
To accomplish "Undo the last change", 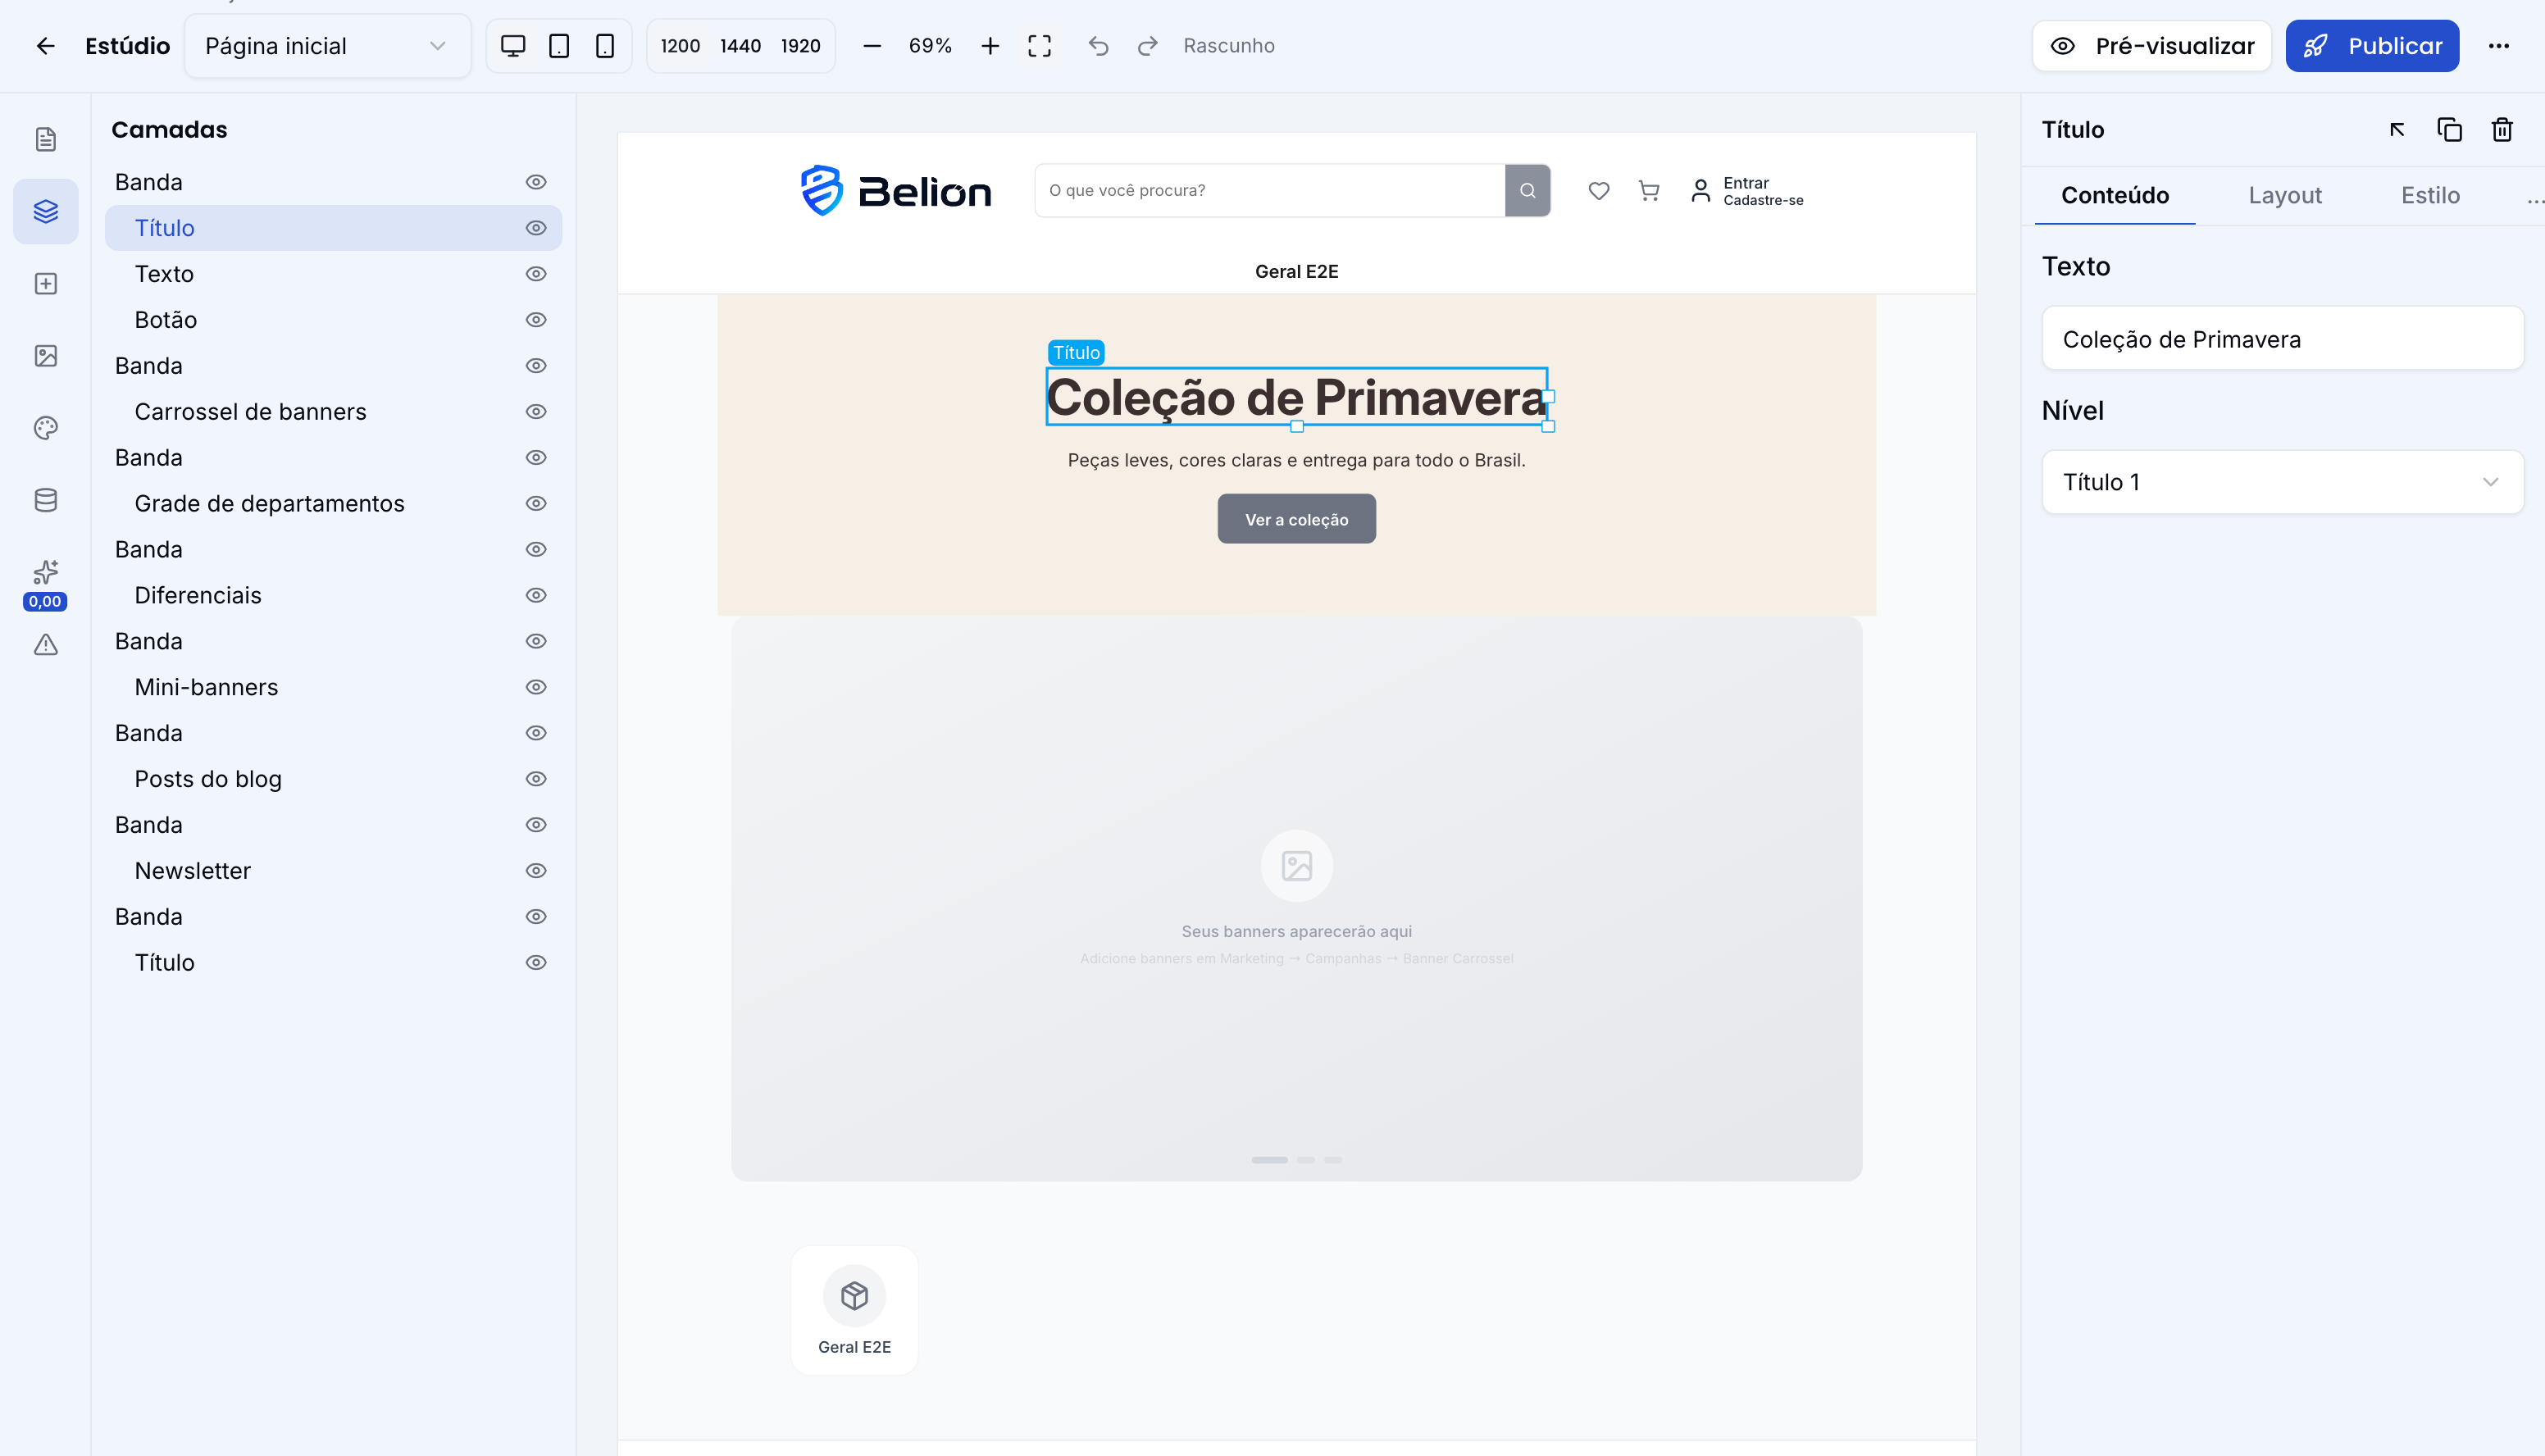I will pyautogui.click(x=1098, y=46).
